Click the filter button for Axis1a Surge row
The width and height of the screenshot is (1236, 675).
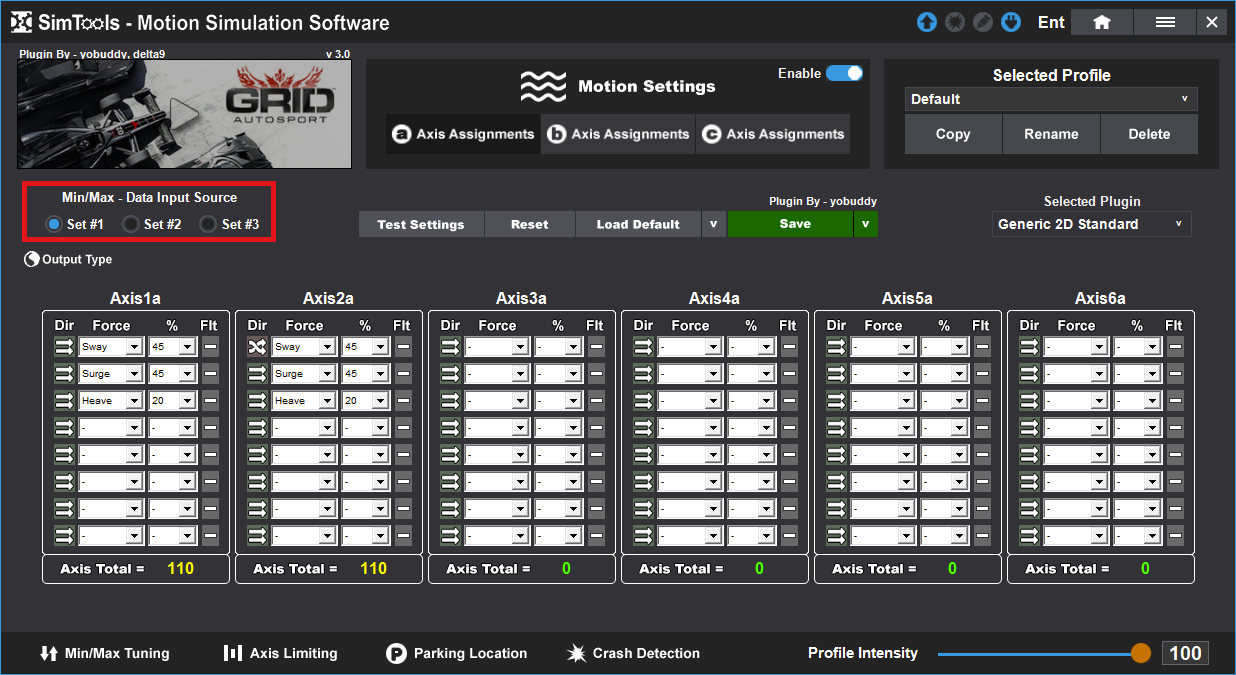(x=210, y=374)
